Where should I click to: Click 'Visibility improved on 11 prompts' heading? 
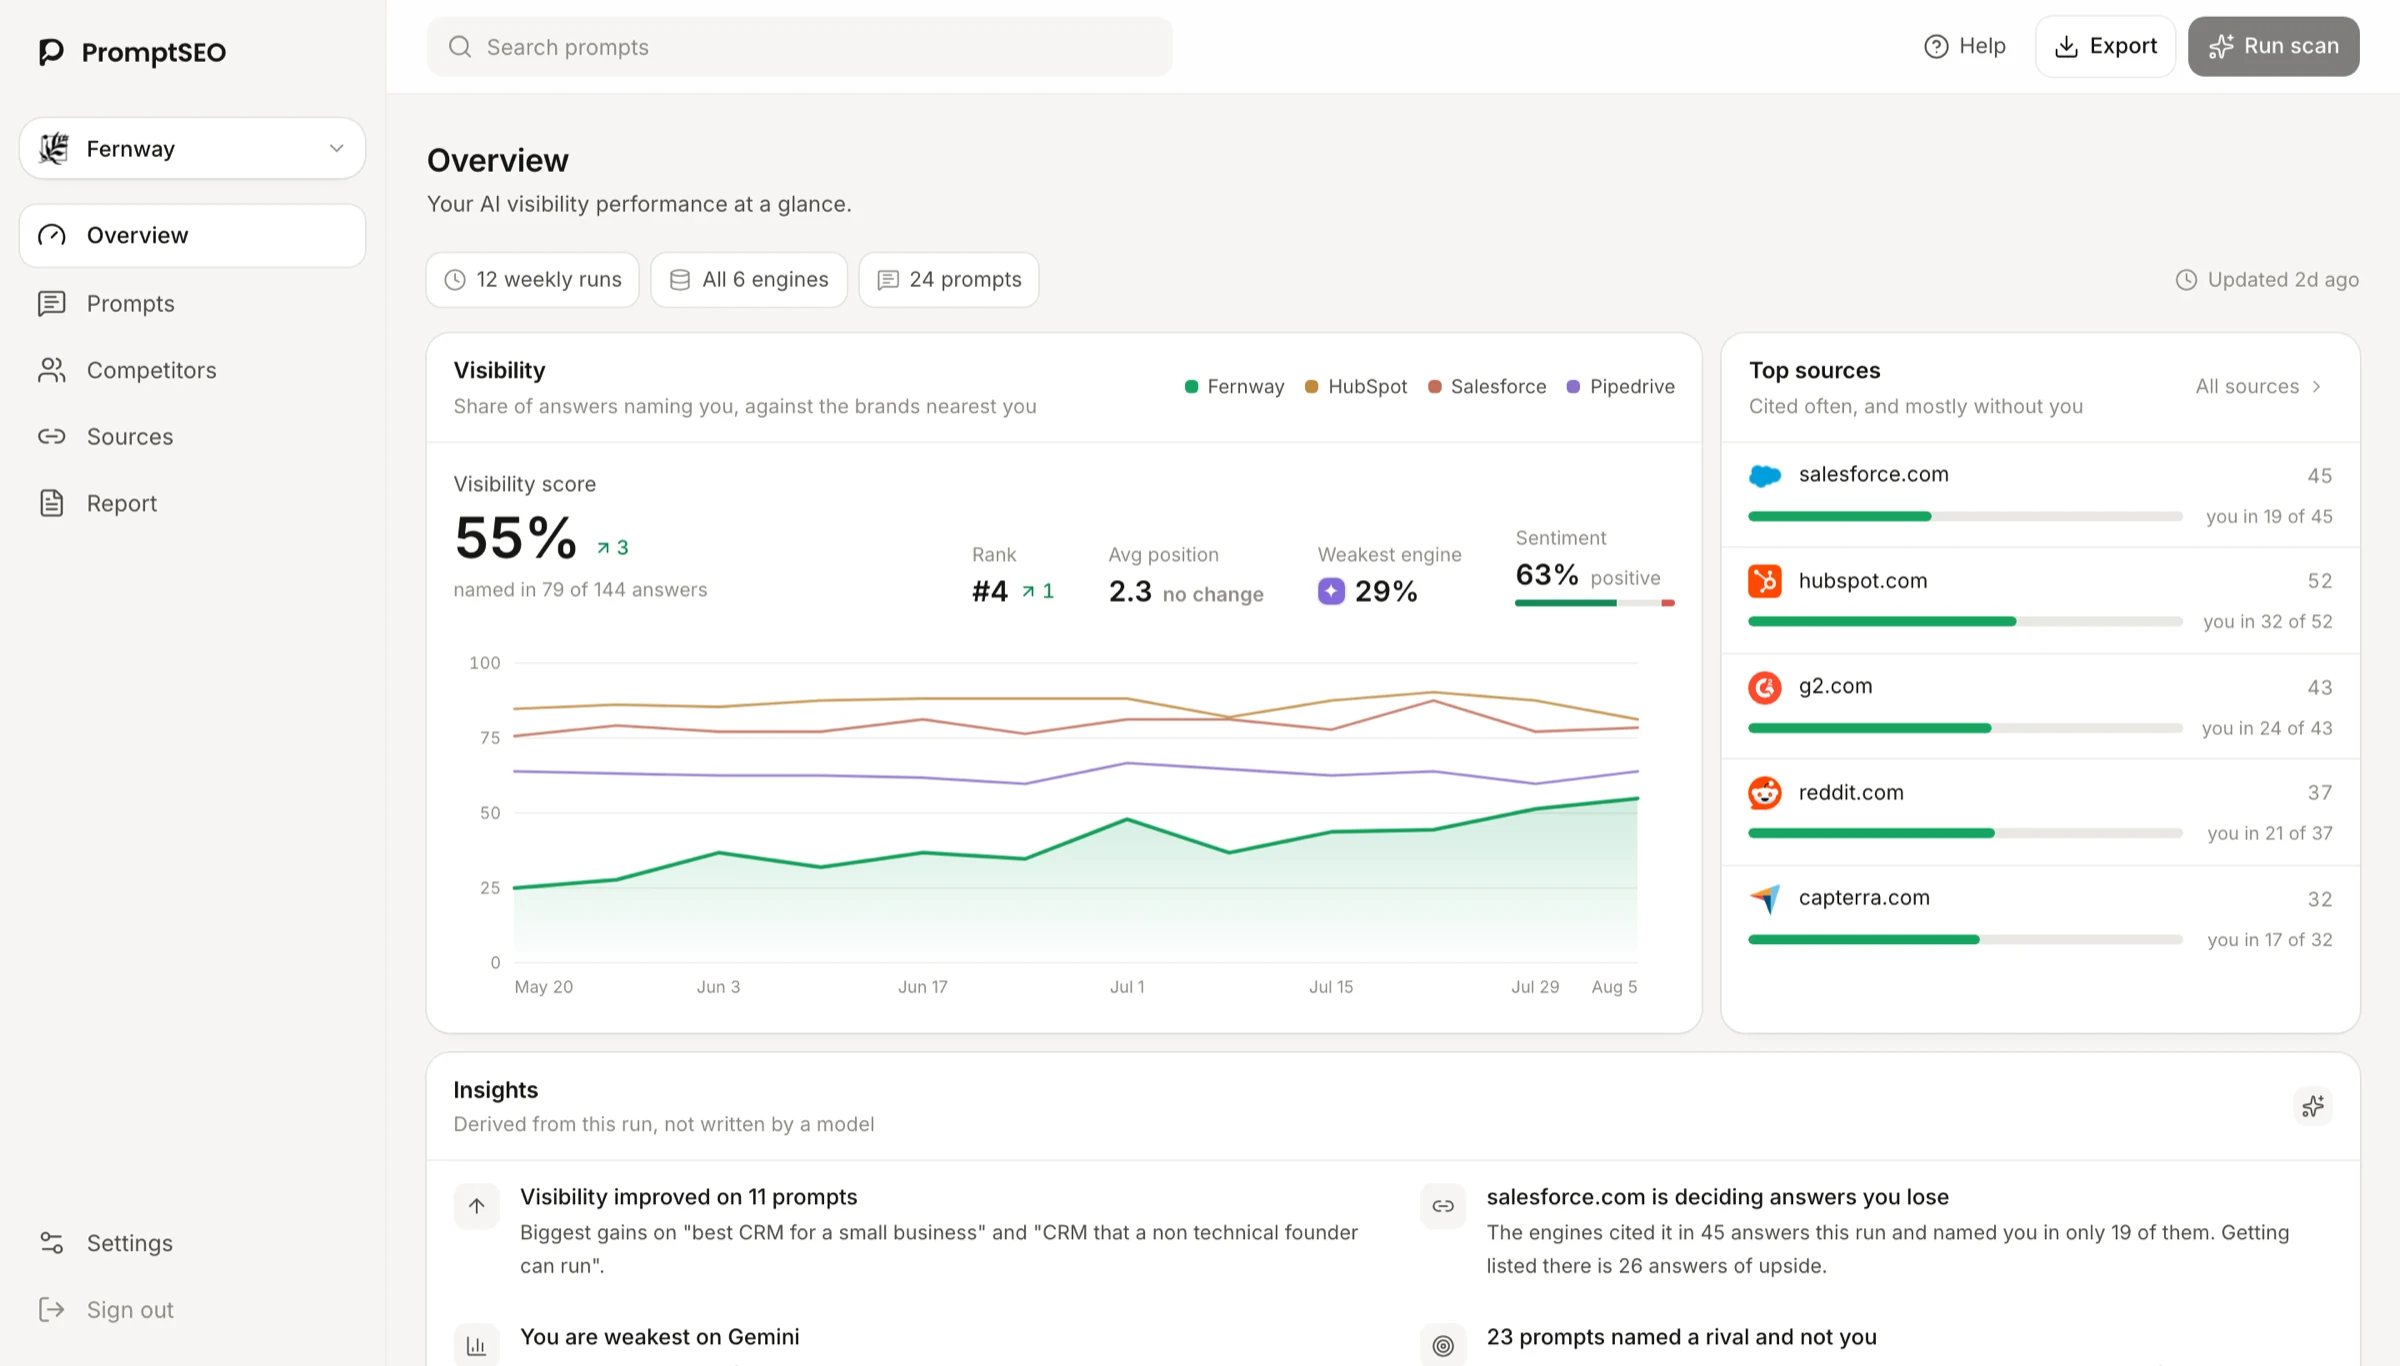click(x=688, y=1197)
